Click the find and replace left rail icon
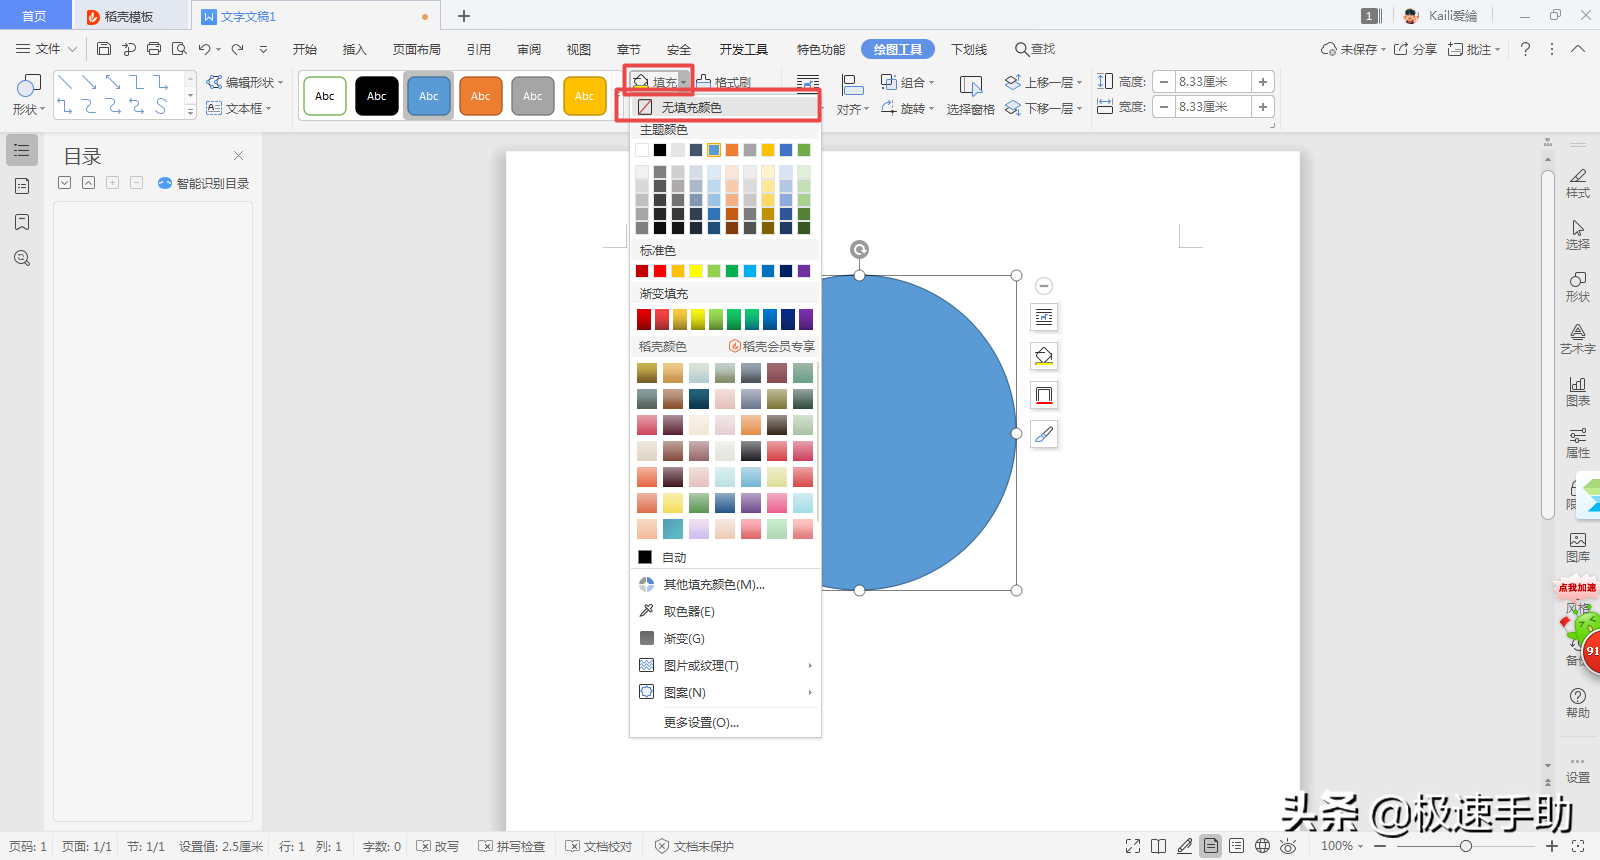The image size is (1600, 860). point(22,258)
